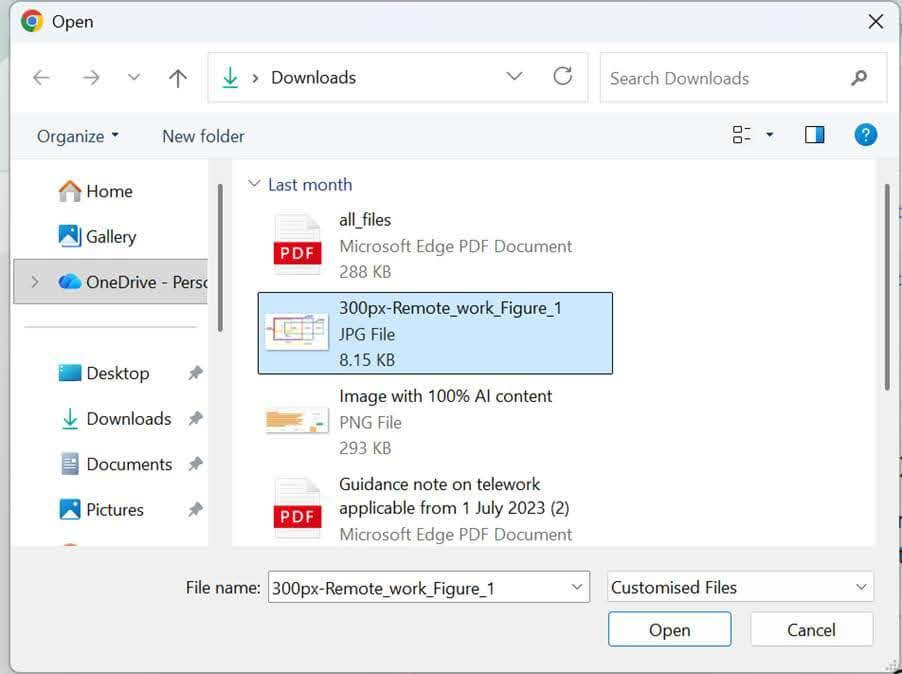
Task: Open the Customised Files type dropdown
Action: pyautogui.click(x=740, y=588)
